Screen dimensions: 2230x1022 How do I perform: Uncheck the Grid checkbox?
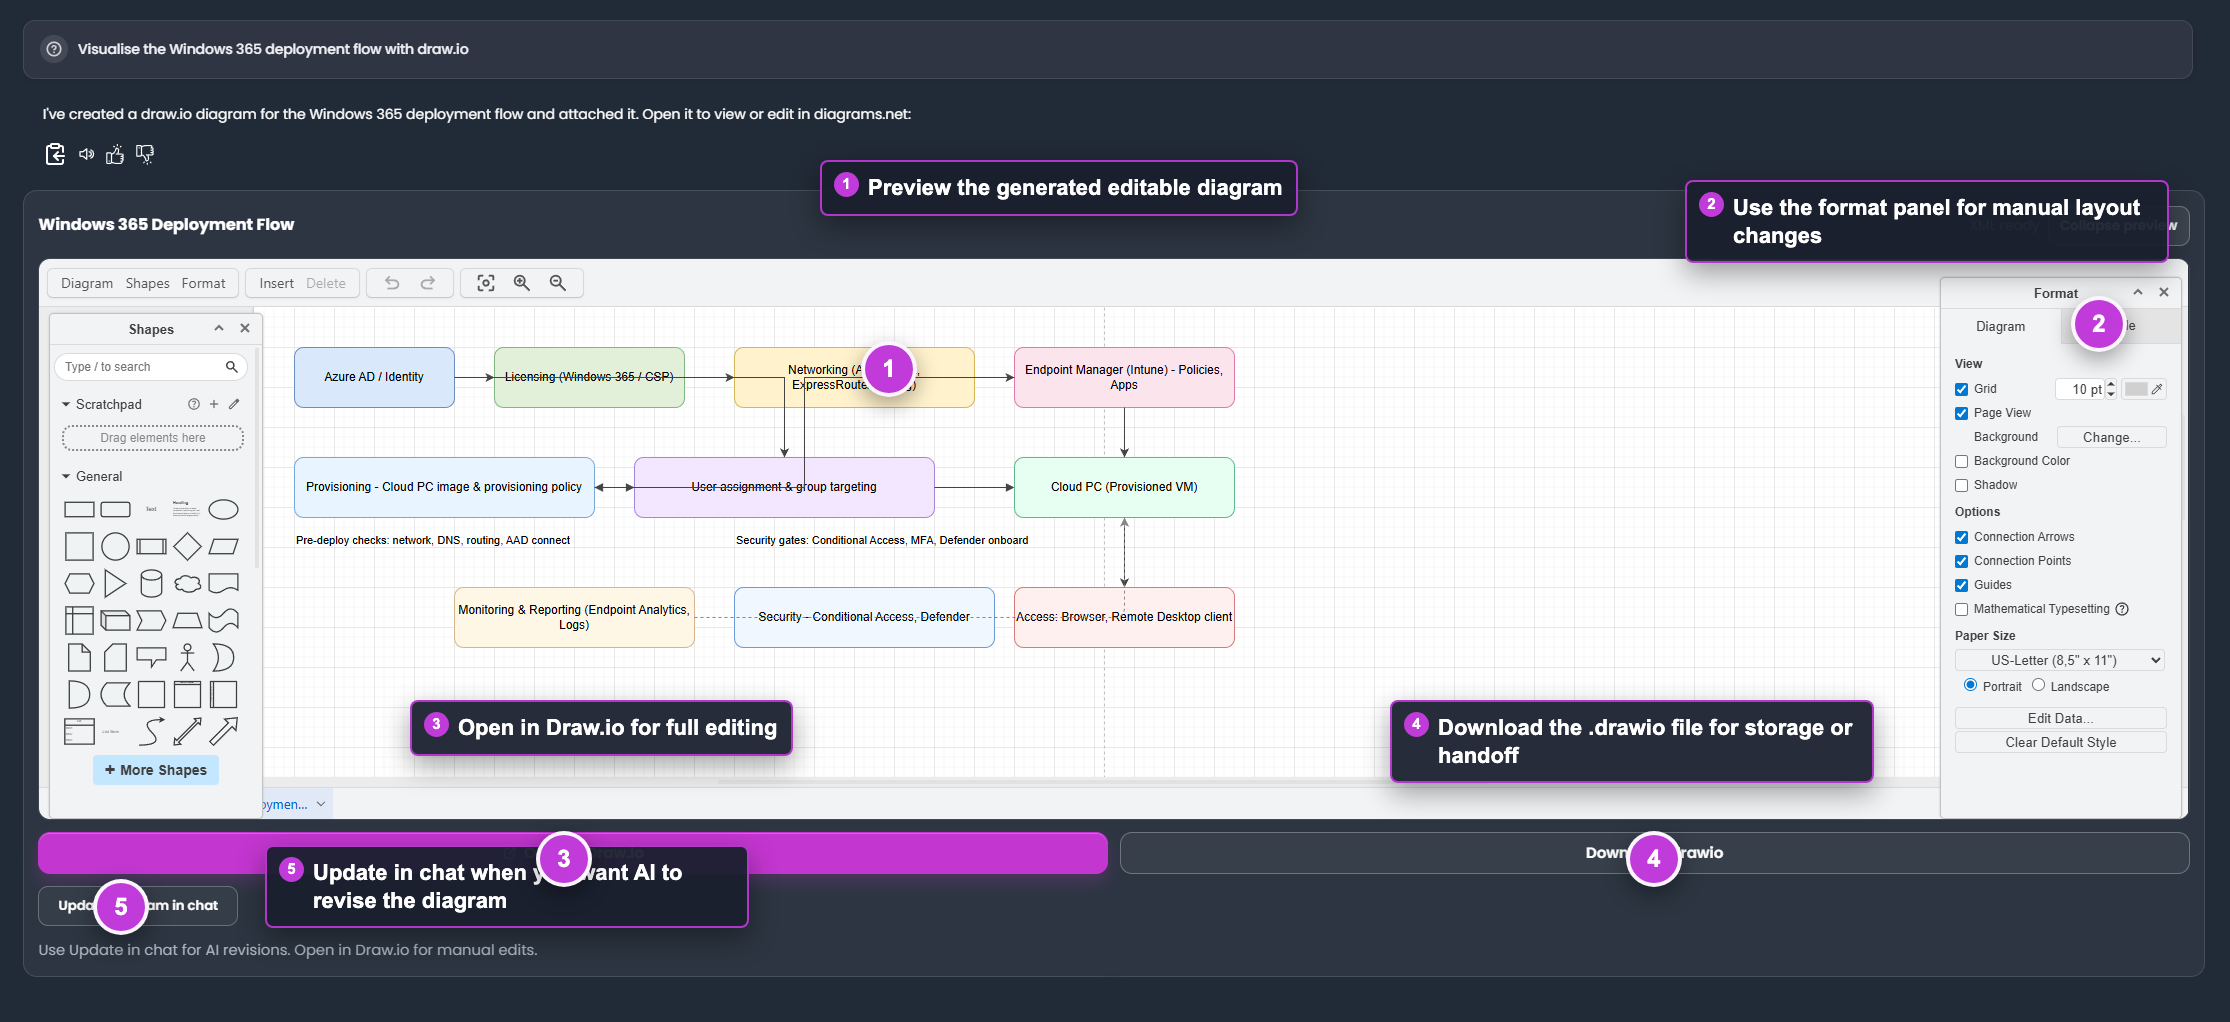tap(1961, 389)
